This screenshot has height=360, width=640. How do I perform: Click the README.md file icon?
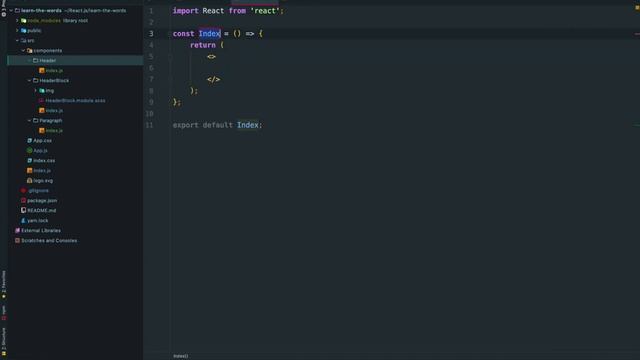coord(23,210)
